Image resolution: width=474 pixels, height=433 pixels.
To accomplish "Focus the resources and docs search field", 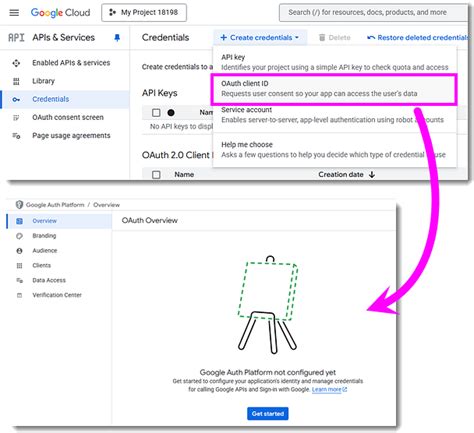I will coord(373,13).
